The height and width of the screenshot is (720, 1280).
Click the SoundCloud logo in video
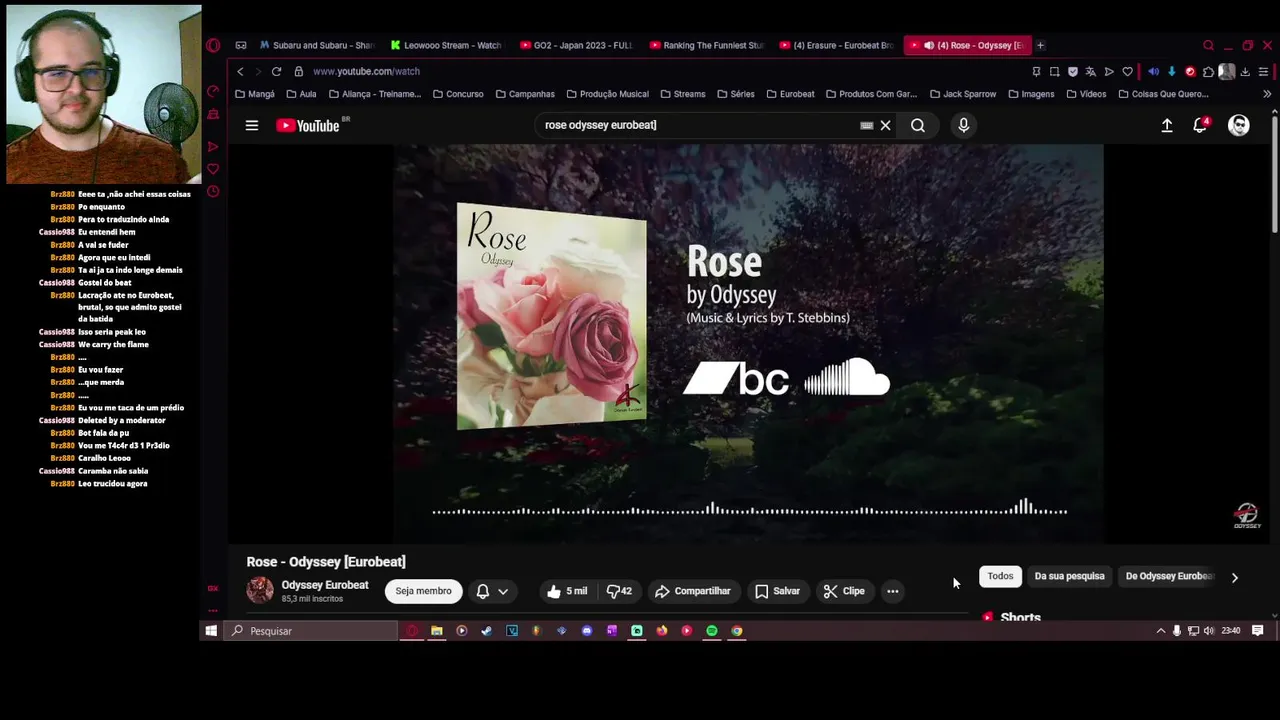847,378
